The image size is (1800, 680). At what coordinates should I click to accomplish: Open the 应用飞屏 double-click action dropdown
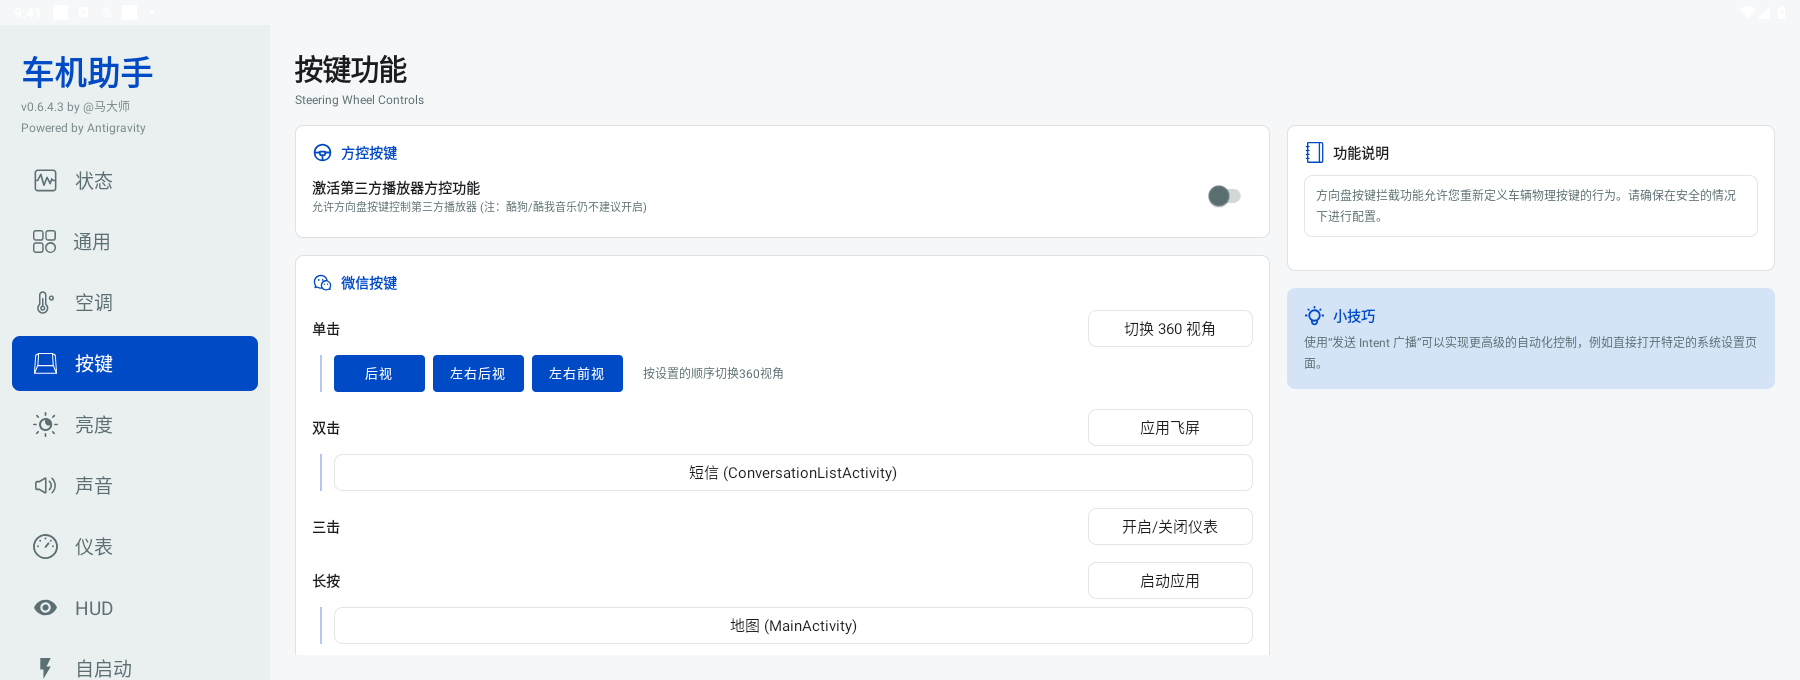[x=1170, y=428]
